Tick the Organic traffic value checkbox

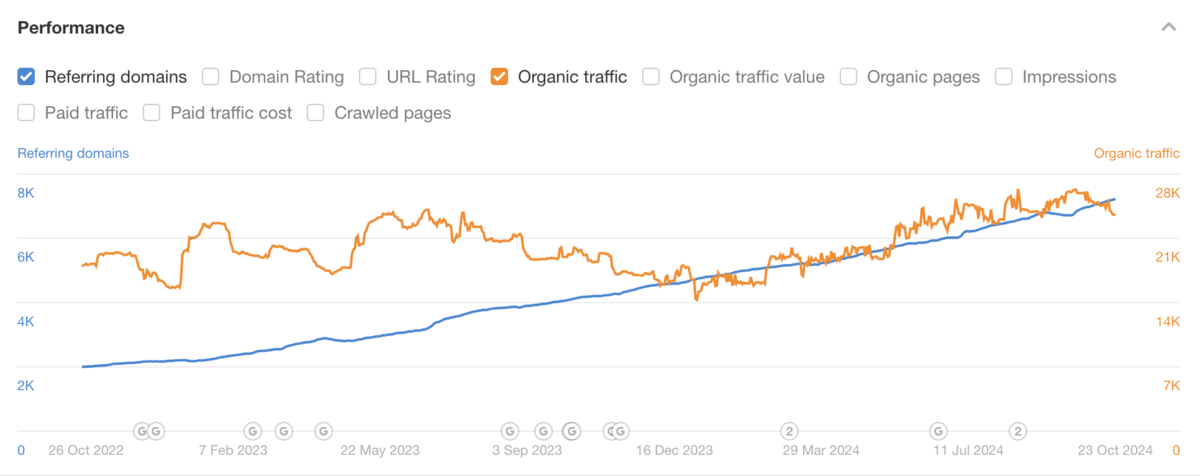[x=651, y=76]
